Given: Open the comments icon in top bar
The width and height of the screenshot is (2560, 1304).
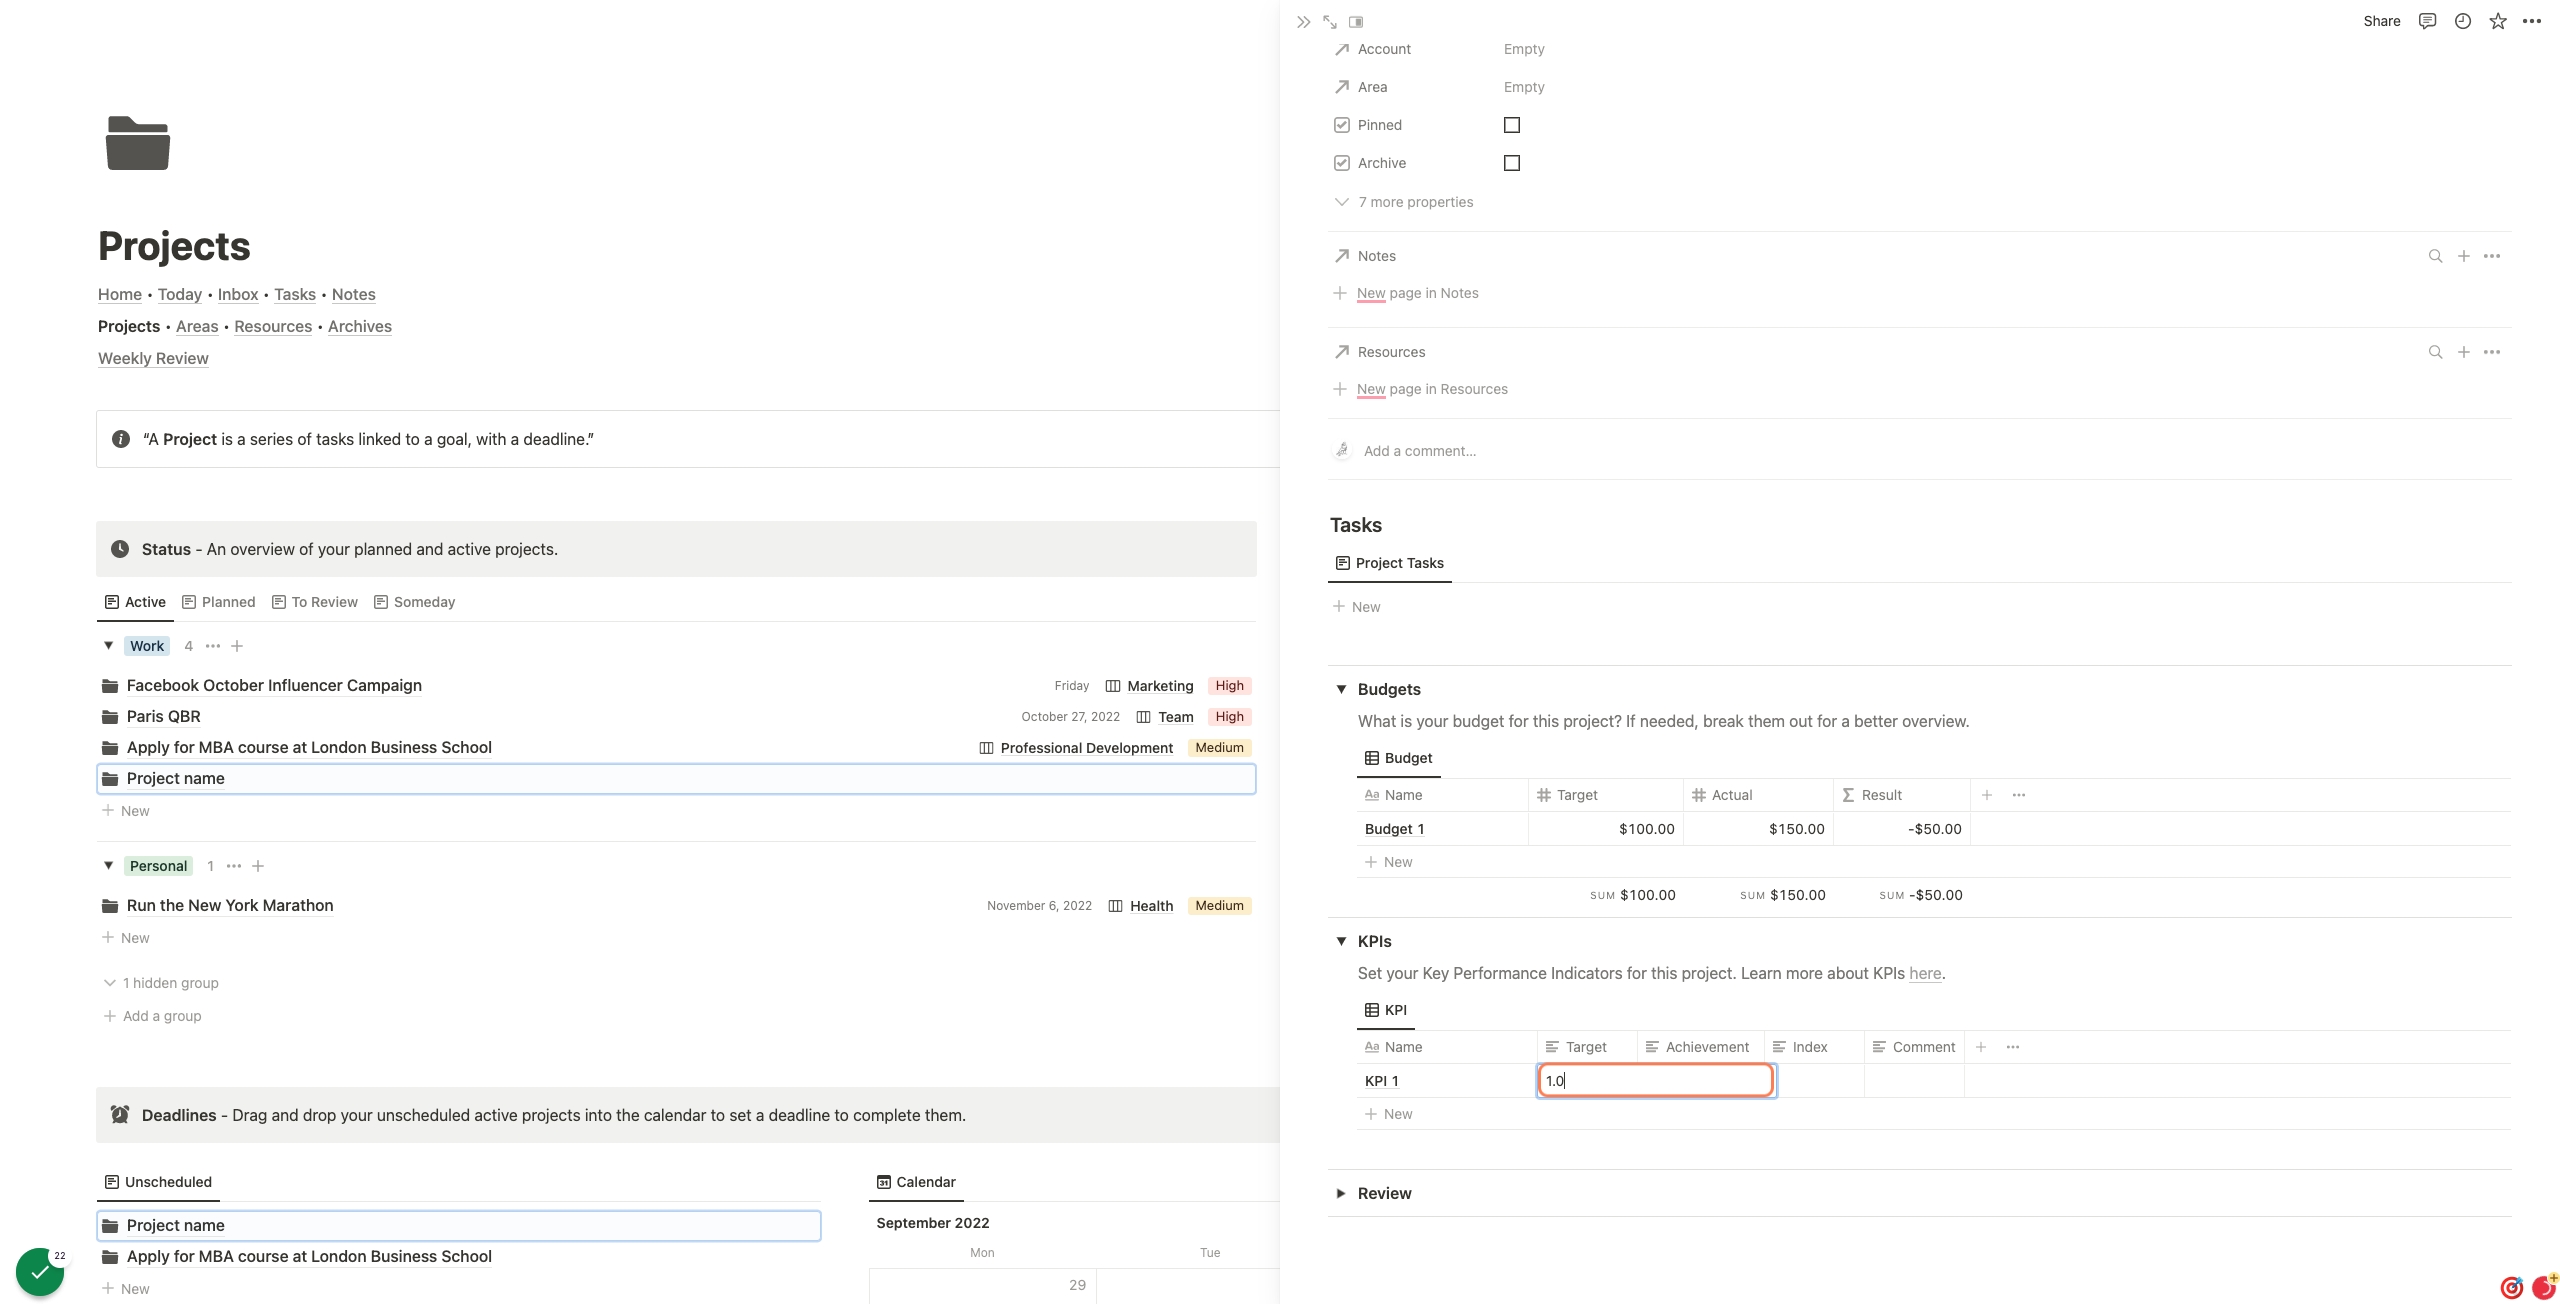Looking at the screenshot, I should pos(2427,21).
